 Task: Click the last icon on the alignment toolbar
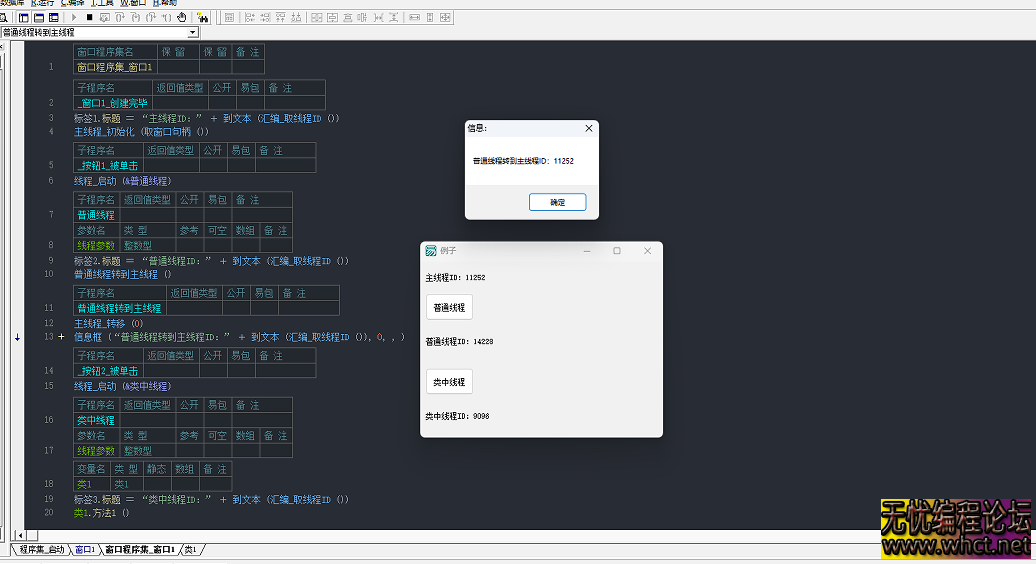tap(445, 17)
